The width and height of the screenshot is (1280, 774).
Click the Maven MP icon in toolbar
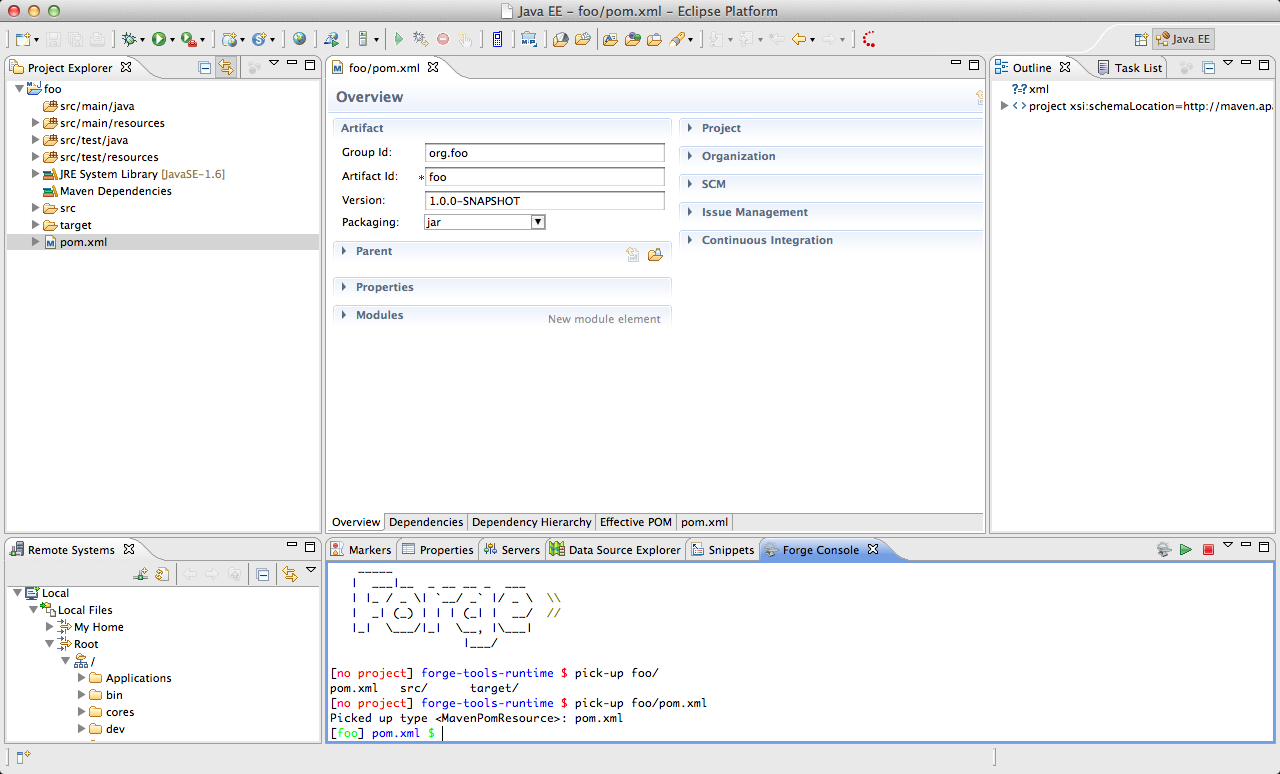click(529, 39)
